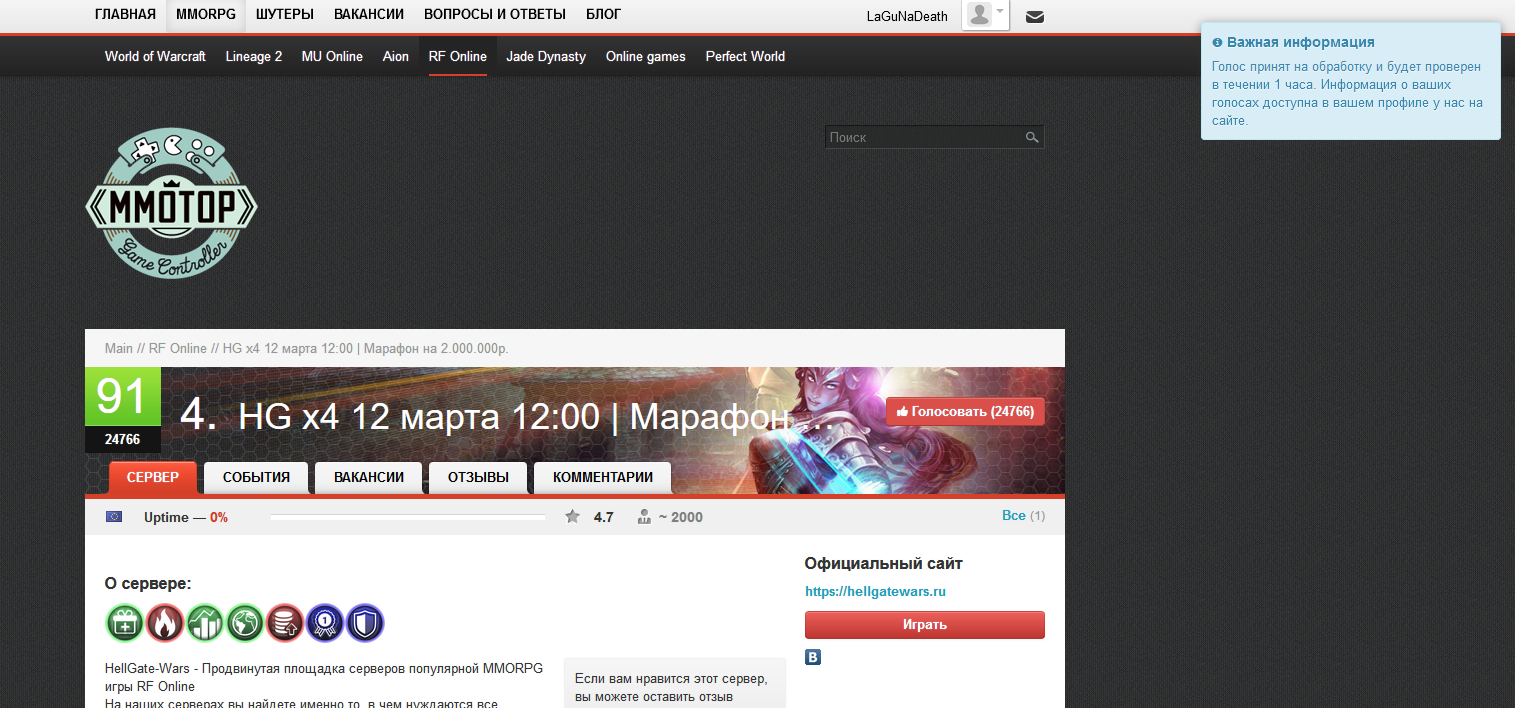The height and width of the screenshot is (708, 1515).
Task: Expand the user avatar dropdown arrow
Action: click(x=1000, y=12)
